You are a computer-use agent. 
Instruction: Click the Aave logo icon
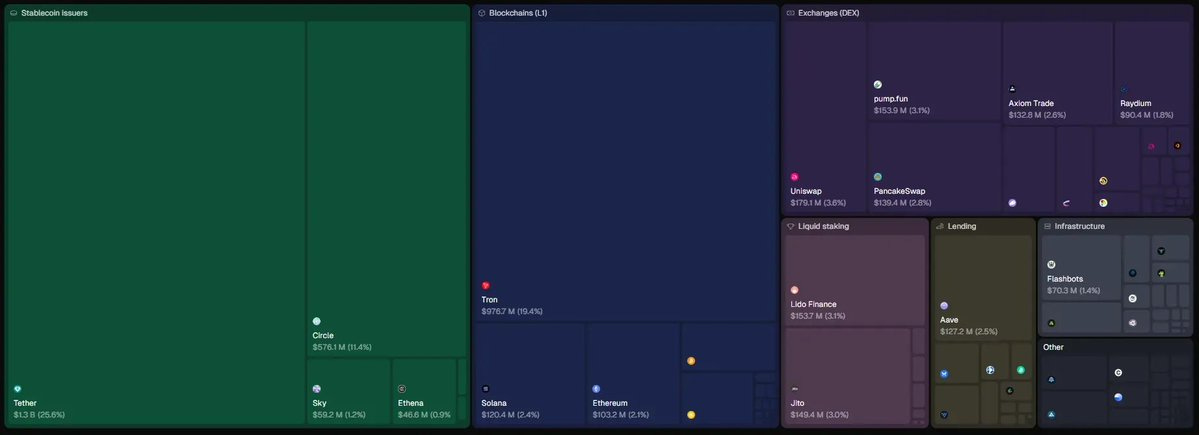click(x=944, y=306)
